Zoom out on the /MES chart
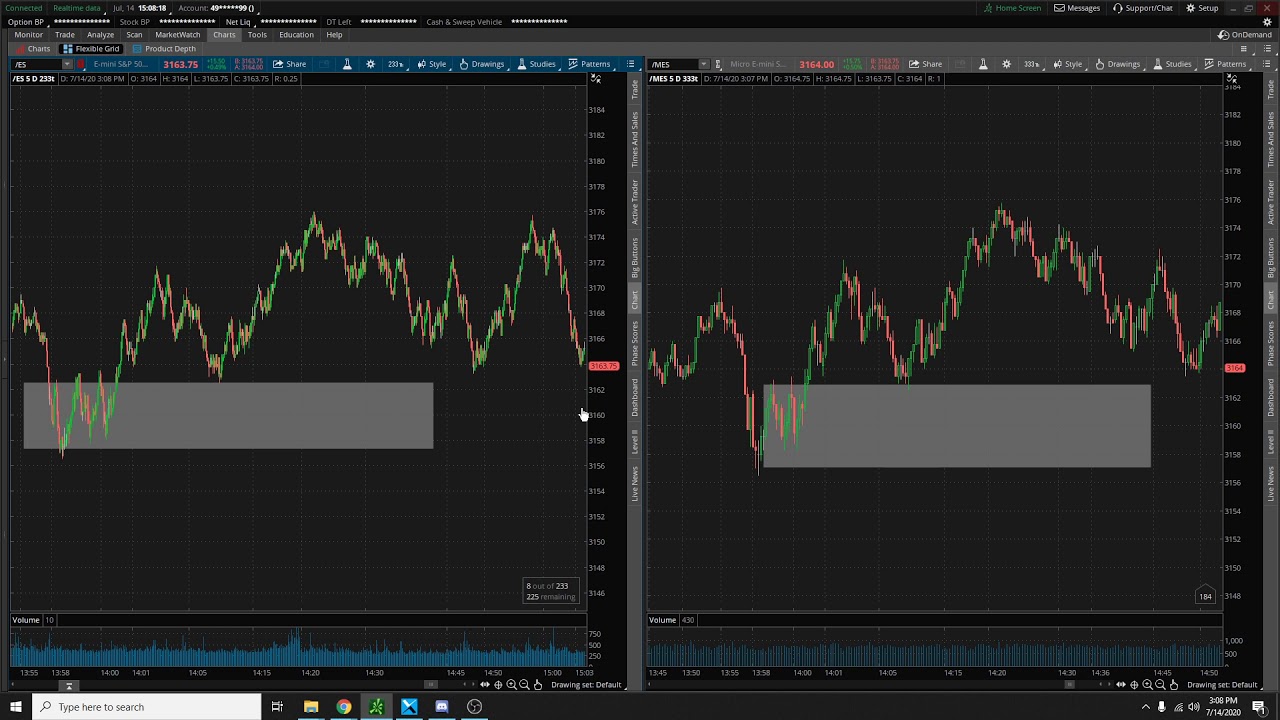 pyautogui.click(x=1161, y=685)
